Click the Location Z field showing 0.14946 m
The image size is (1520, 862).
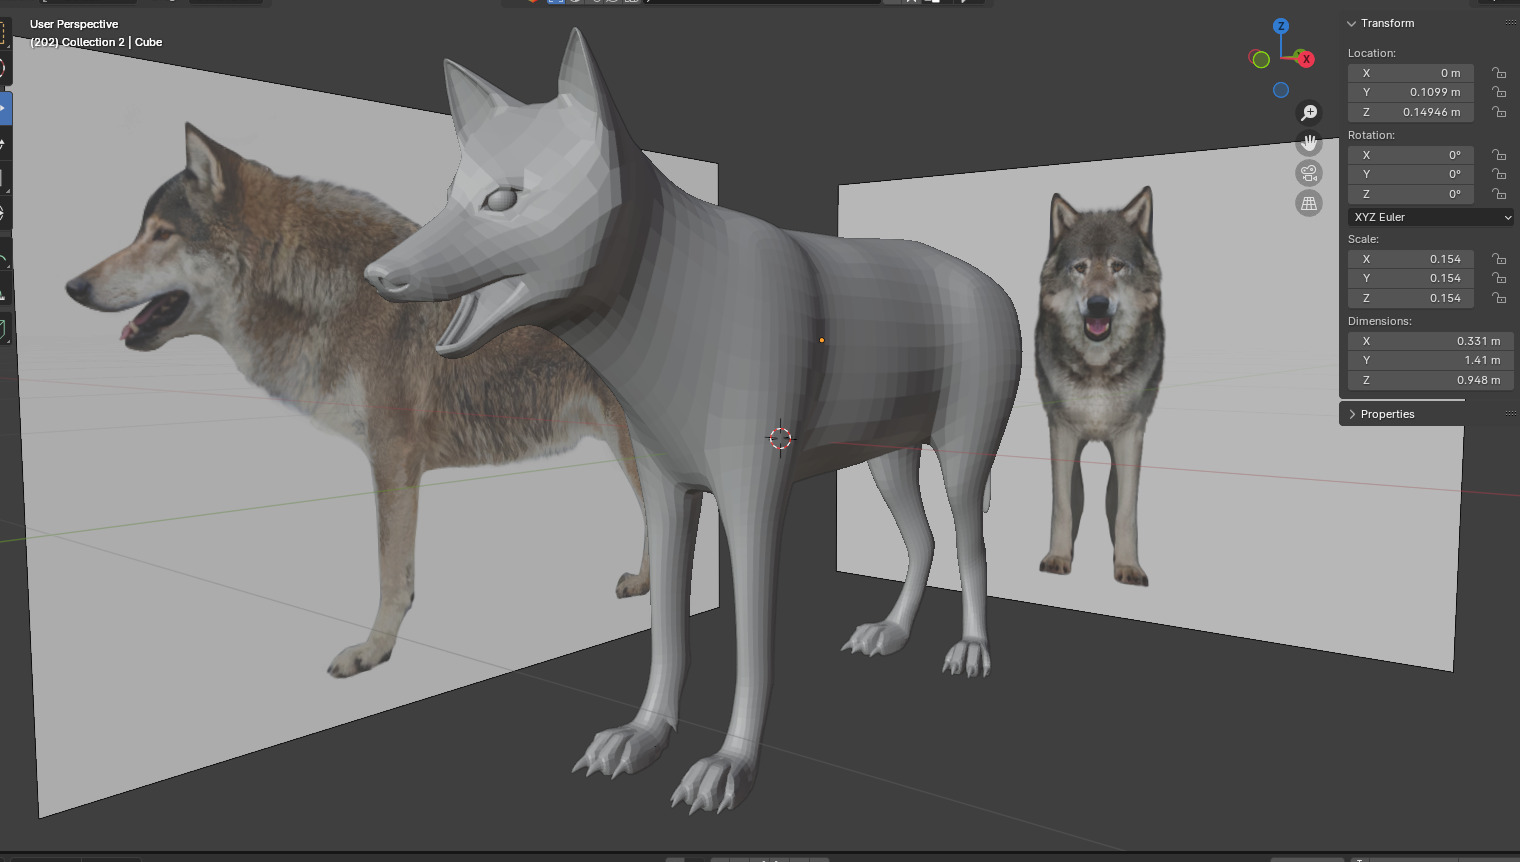pos(1411,112)
